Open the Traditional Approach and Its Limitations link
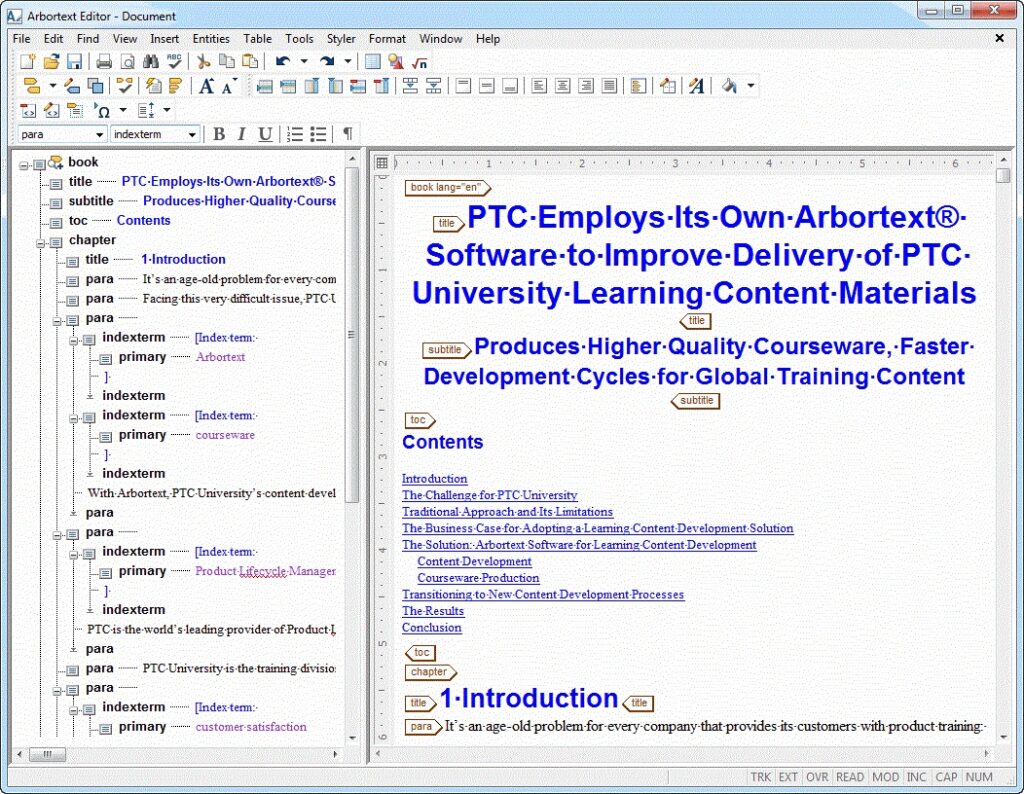This screenshot has height=794, width=1024. pyautogui.click(x=507, y=512)
